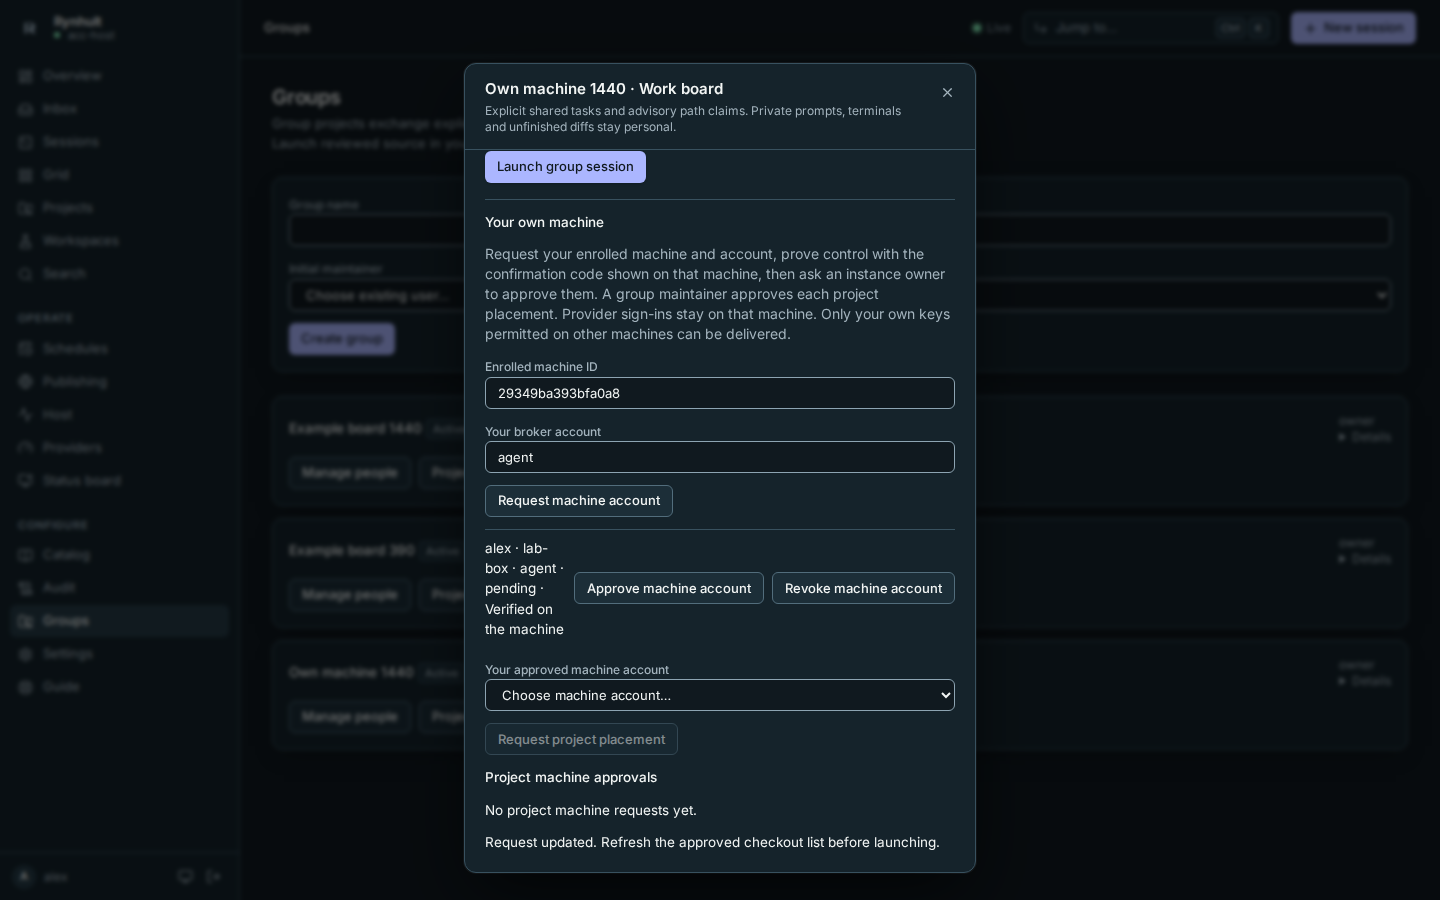The height and width of the screenshot is (900, 1440).
Task: Open the Jump to search box in the header
Action: pos(1150,28)
